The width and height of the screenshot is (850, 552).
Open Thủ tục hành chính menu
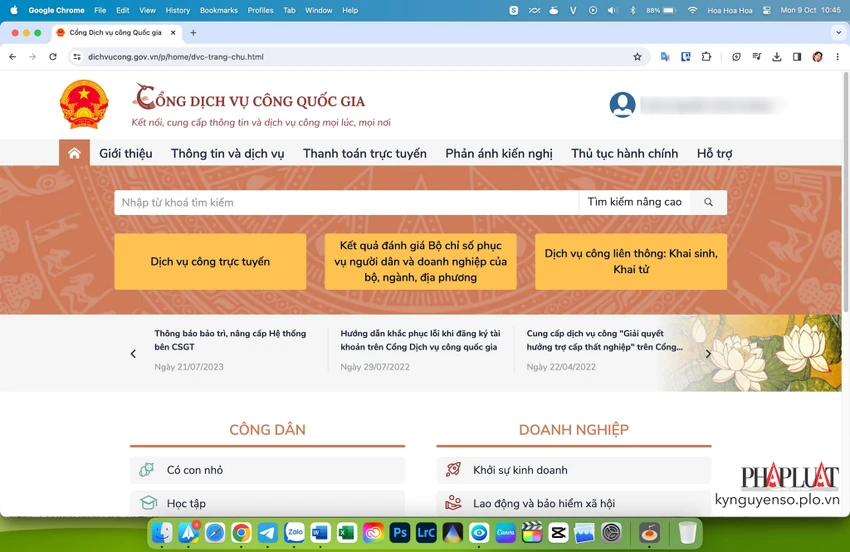[624, 153]
